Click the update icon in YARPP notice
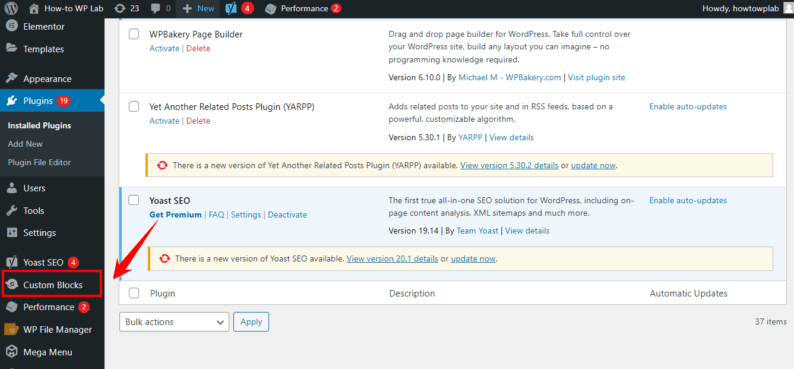 (x=163, y=166)
